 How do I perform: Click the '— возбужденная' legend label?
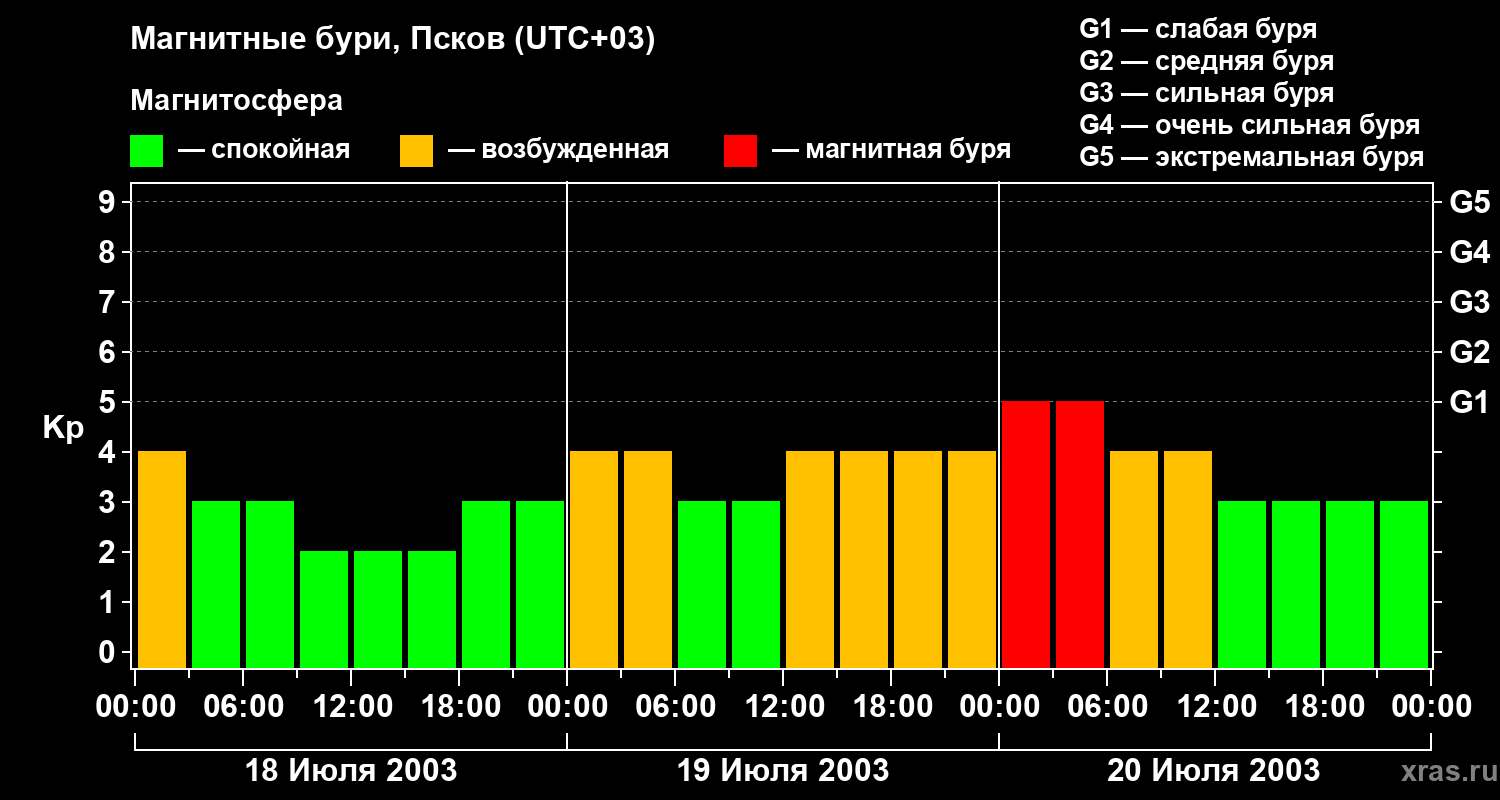click(x=558, y=150)
